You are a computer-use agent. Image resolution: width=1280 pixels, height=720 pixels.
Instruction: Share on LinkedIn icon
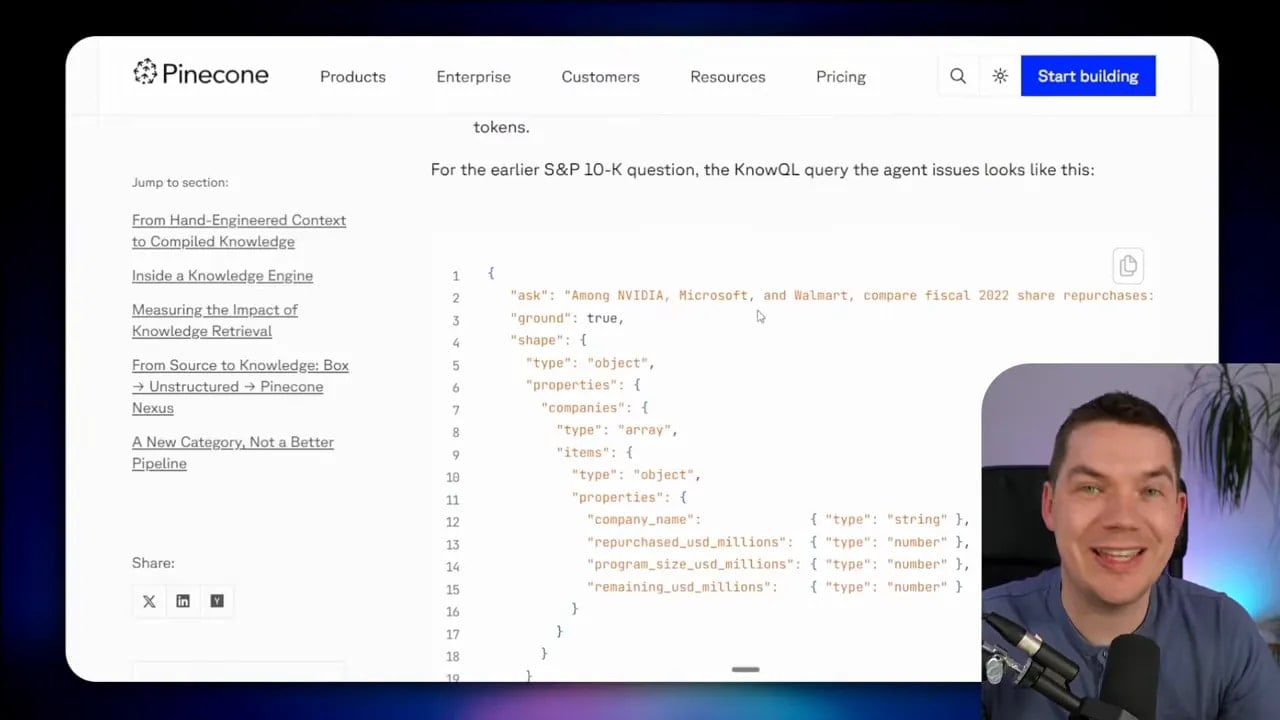coord(183,601)
